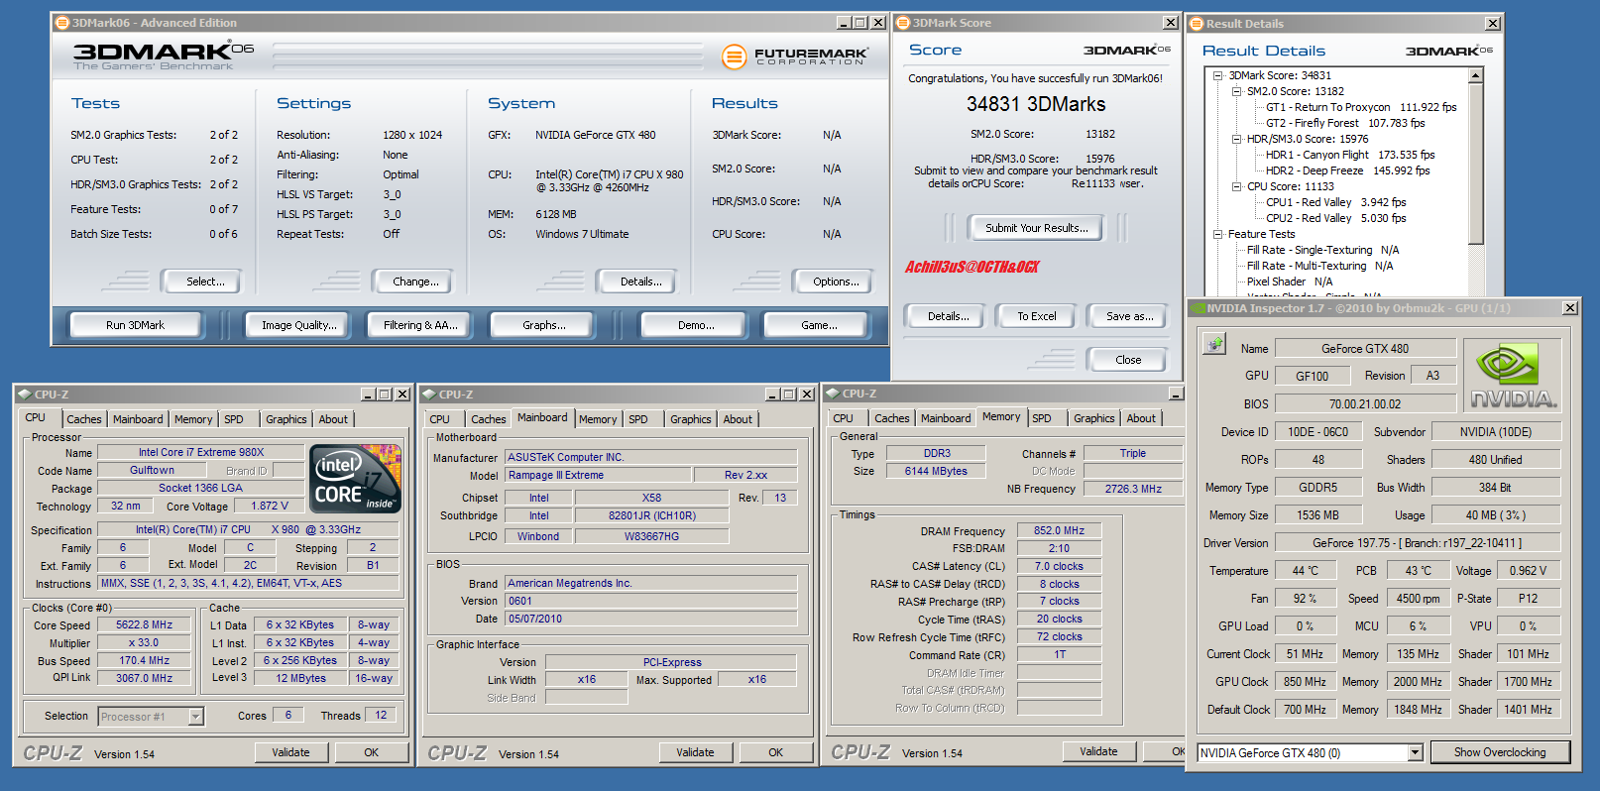The width and height of the screenshot is (1600, 791).
Task: Click the NVIDIA Inspector title bar icon
Action: coord(1198,308)
